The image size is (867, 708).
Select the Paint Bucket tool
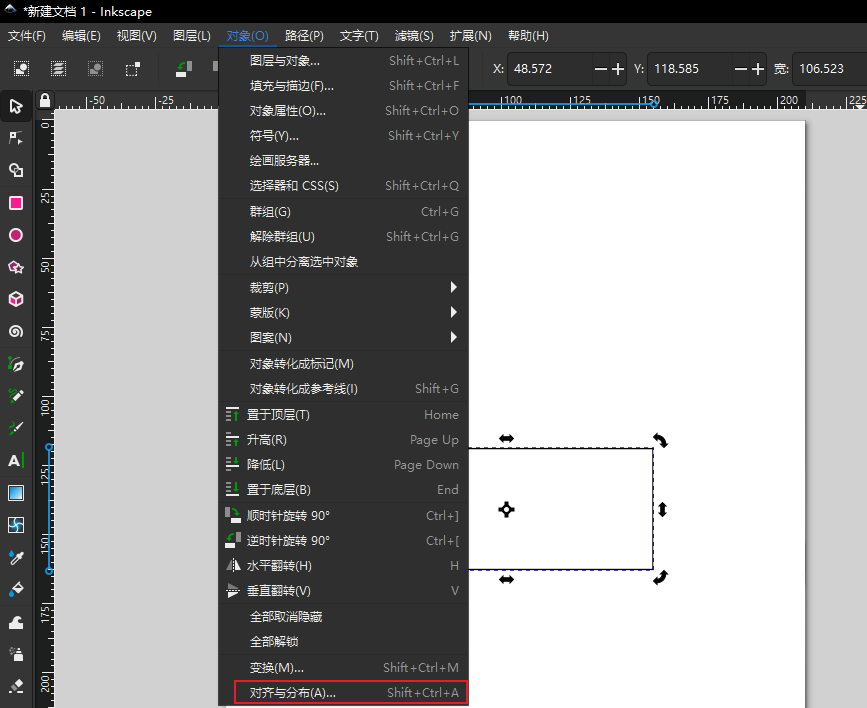(x=16, y=589)
